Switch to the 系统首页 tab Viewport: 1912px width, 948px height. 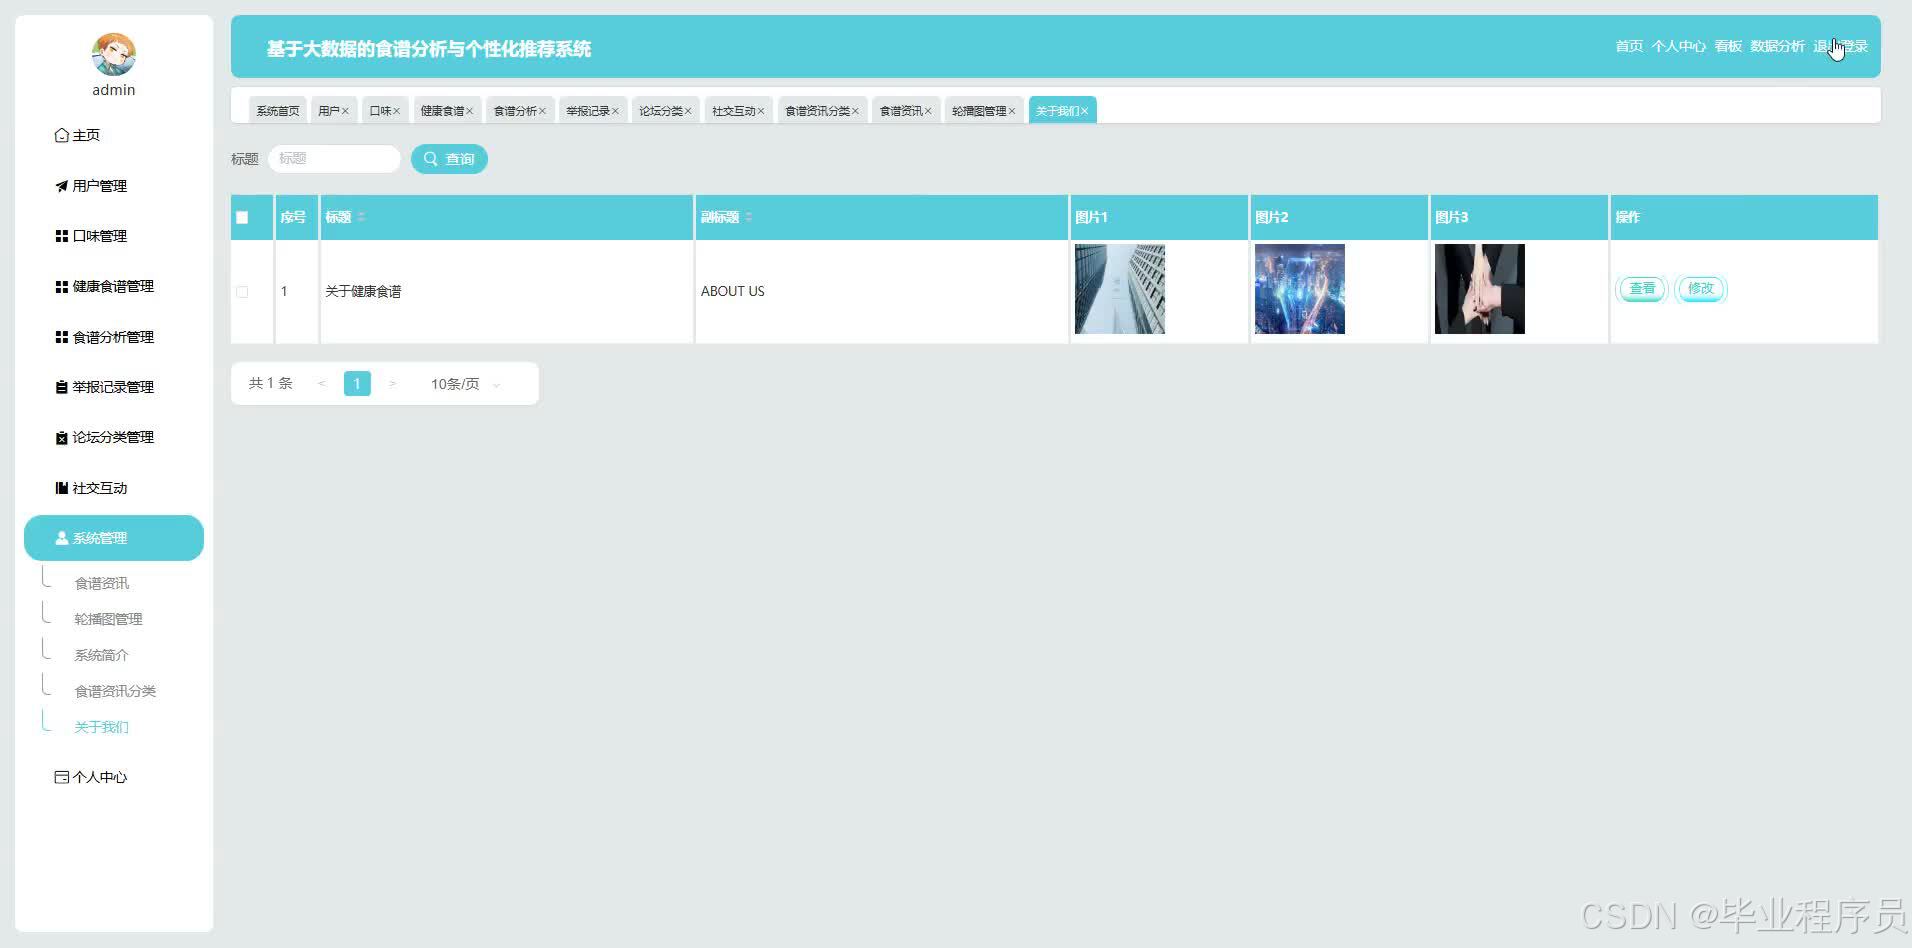click(x=277, y=111)
